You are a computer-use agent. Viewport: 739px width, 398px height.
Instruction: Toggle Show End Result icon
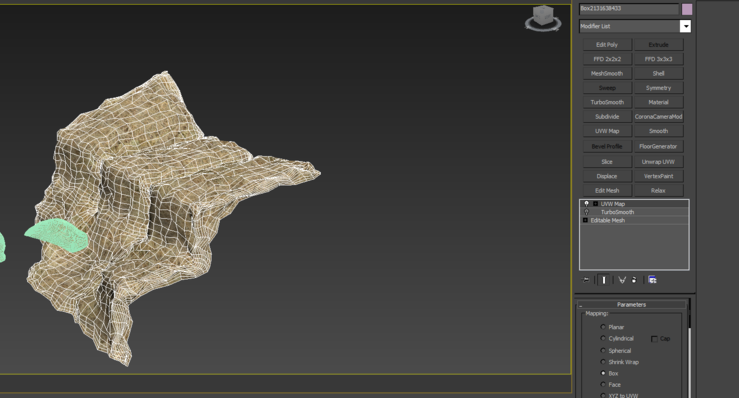[604, 280]
